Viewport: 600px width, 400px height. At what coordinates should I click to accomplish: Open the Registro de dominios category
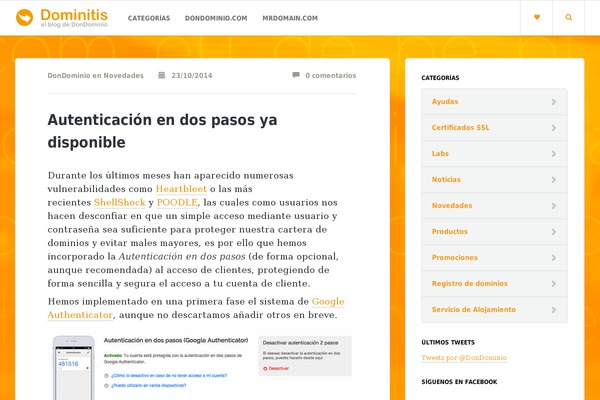click(x=494, y=284)
